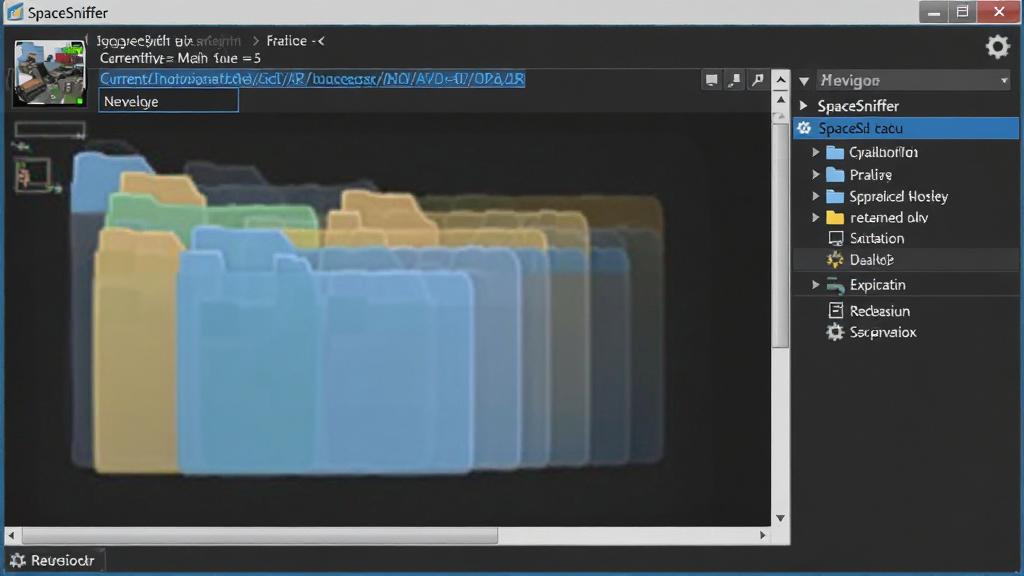Click the horizontal scrollbar left arrow
This screenshot has height=576, width=1024.
(11, 536)
